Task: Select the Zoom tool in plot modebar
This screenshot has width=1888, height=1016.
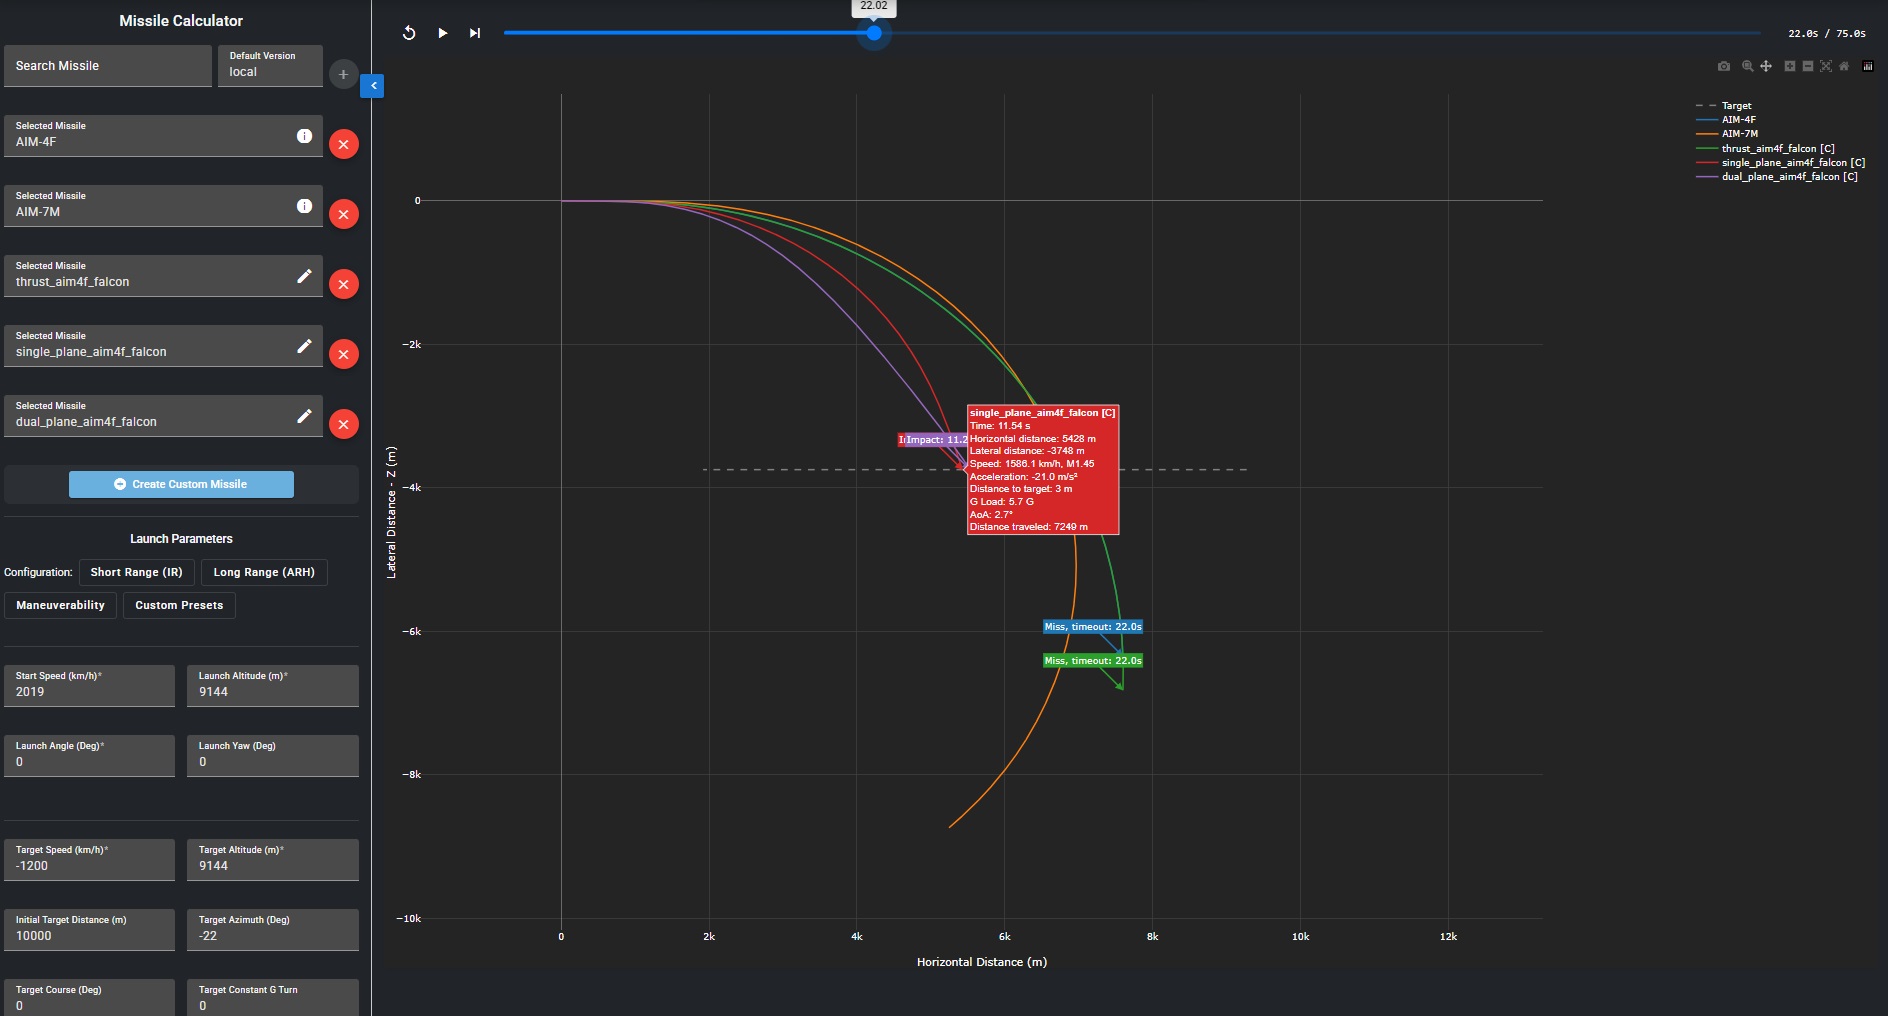Action: pyautogui.click(x=1747, y=66)
